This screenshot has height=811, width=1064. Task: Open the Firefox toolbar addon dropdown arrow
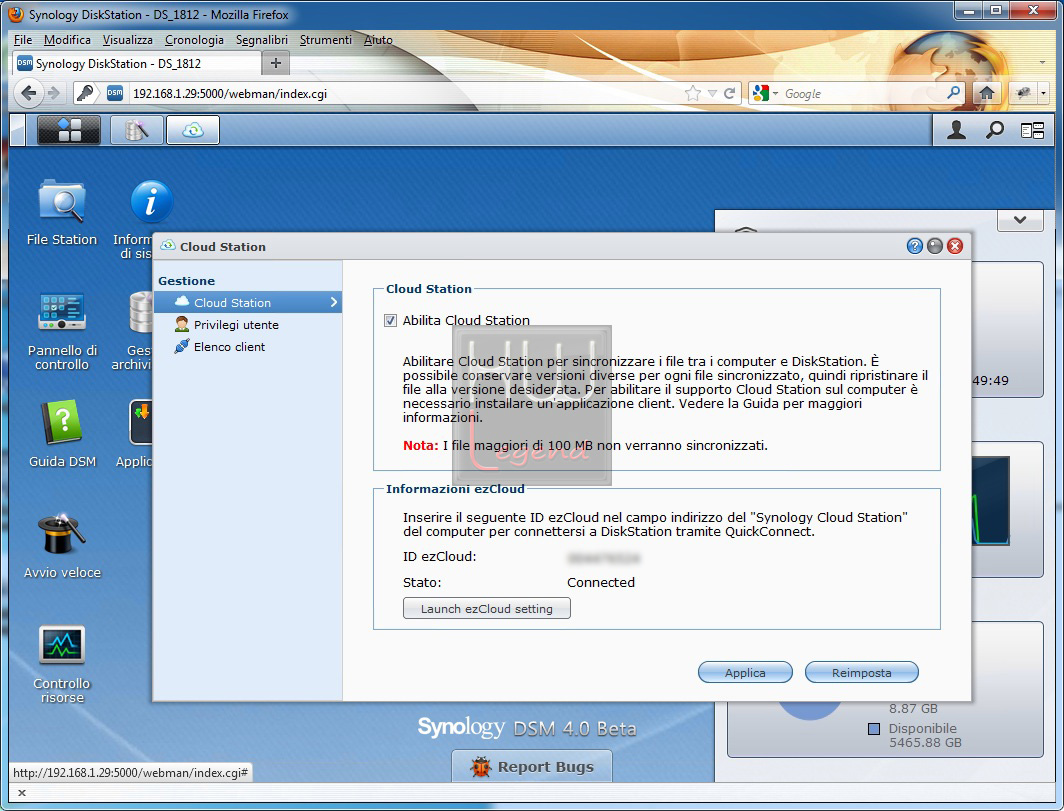coord(1043,93)
